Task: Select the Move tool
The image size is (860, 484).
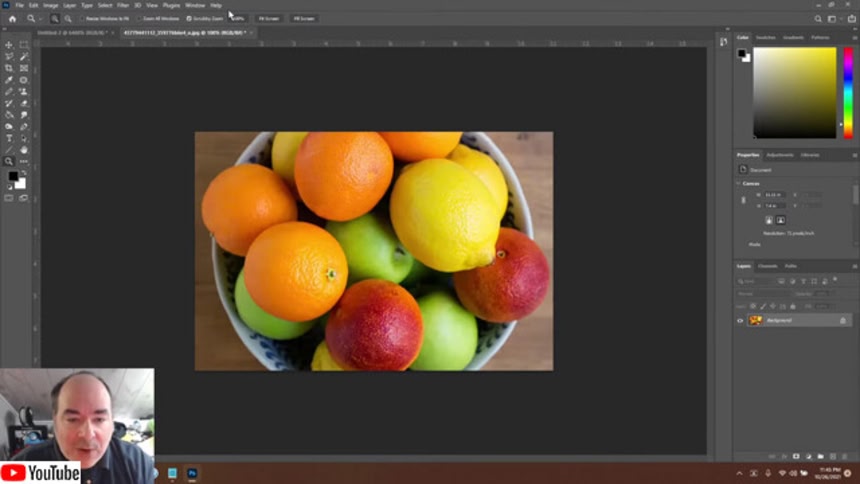Action: tap(9, 45)
